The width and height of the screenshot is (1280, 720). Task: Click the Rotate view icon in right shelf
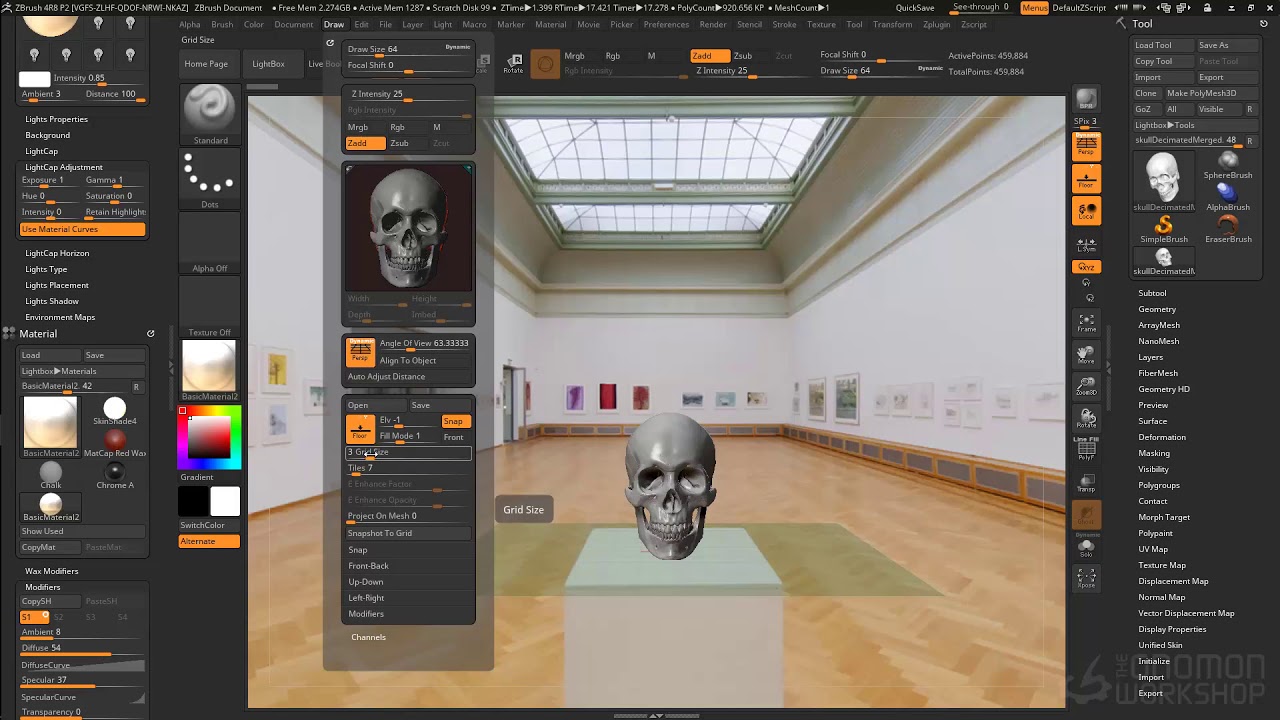pyautogui.click(x=1086, y=418)
